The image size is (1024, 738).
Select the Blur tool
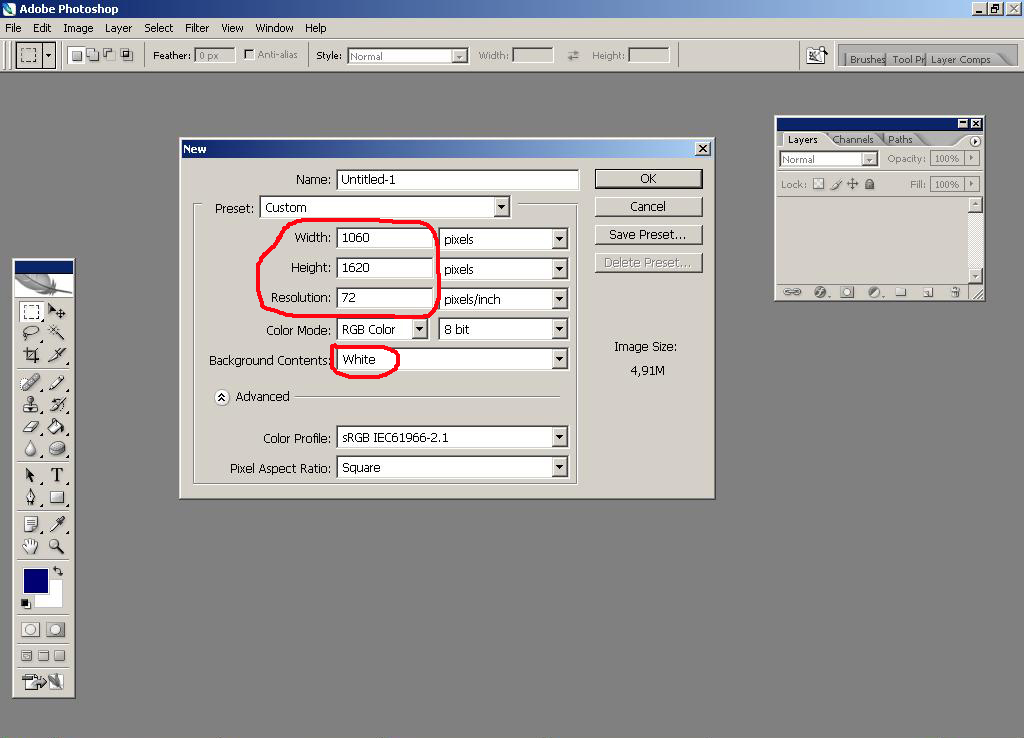31,449
